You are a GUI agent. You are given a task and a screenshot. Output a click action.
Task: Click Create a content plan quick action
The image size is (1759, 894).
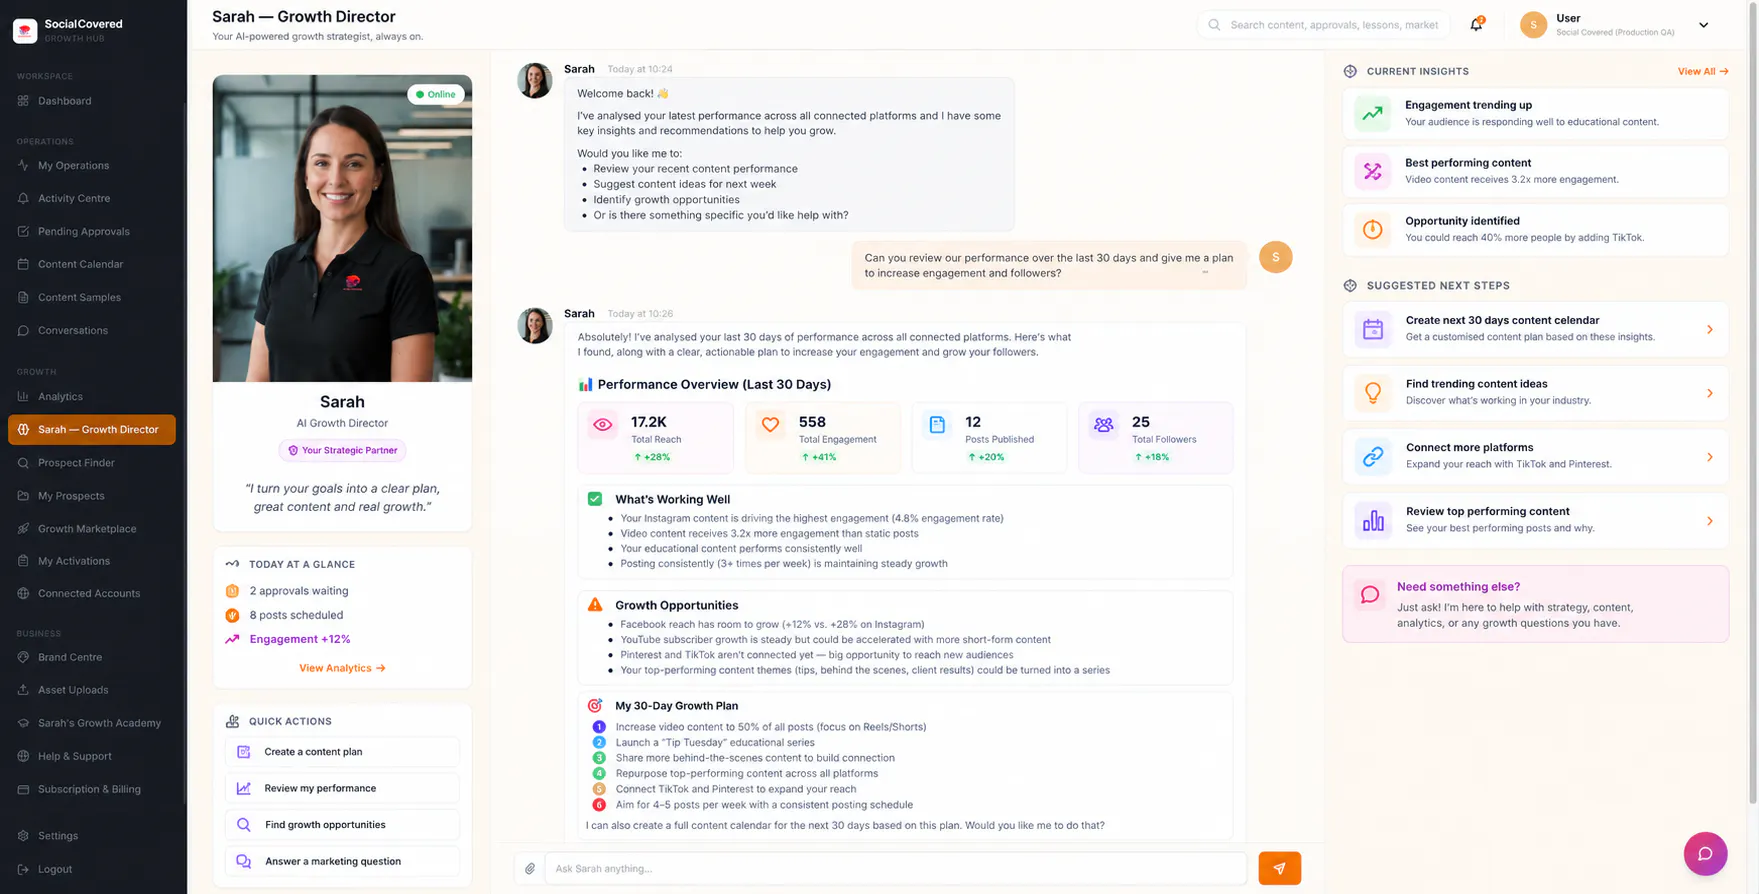pyautogui.click(x=342, y=752)
